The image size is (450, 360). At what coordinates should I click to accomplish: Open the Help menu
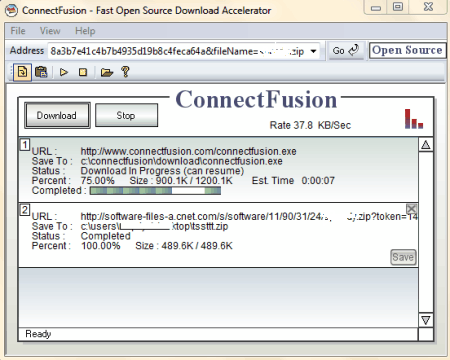(85, 31)
